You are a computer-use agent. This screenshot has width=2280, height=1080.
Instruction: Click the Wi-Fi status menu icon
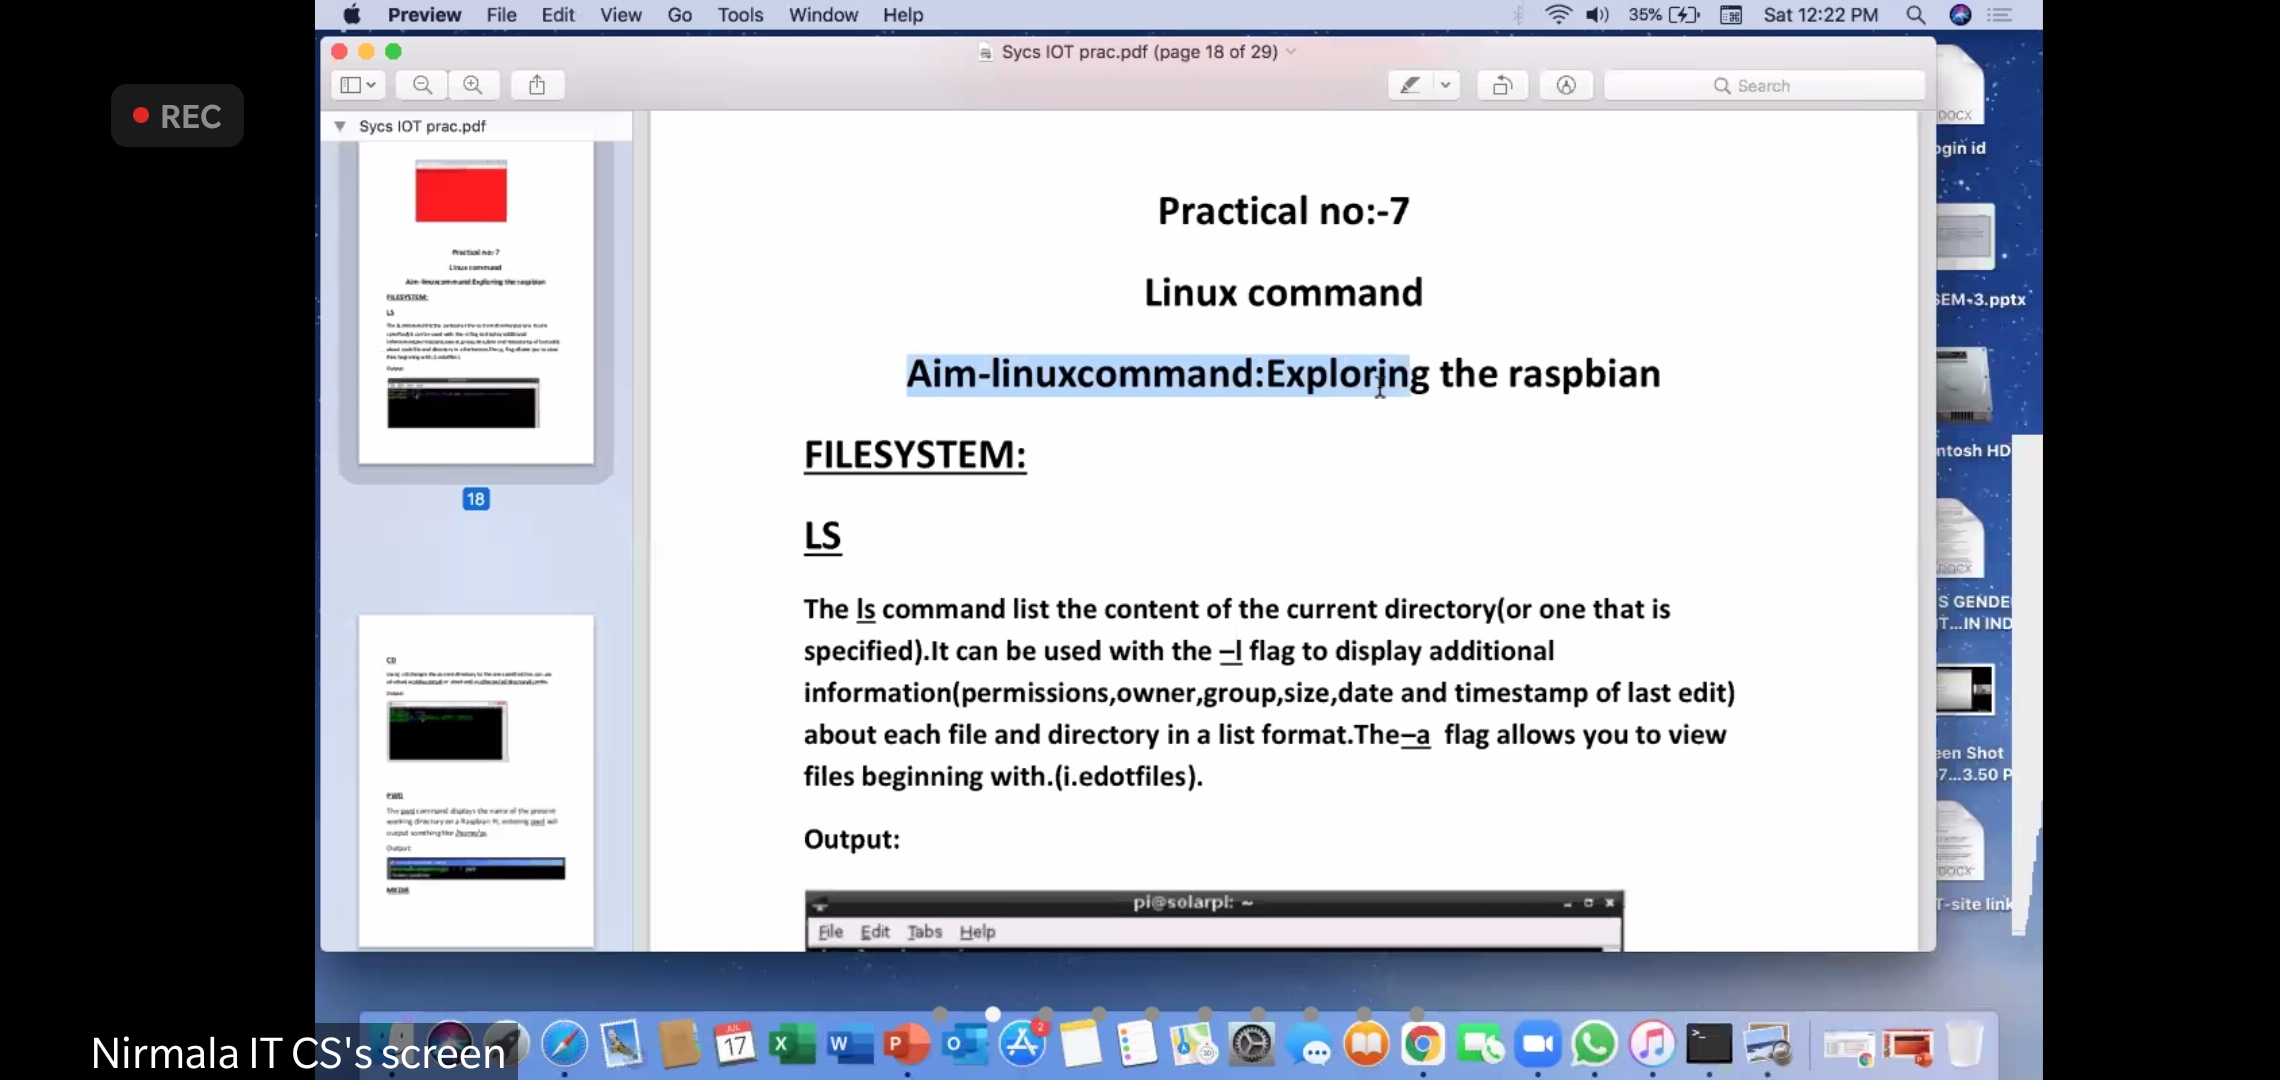[x=1557, y=15]
